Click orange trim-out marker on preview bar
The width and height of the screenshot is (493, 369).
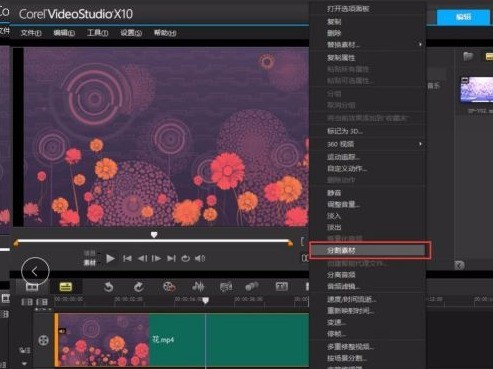(290, 243)
